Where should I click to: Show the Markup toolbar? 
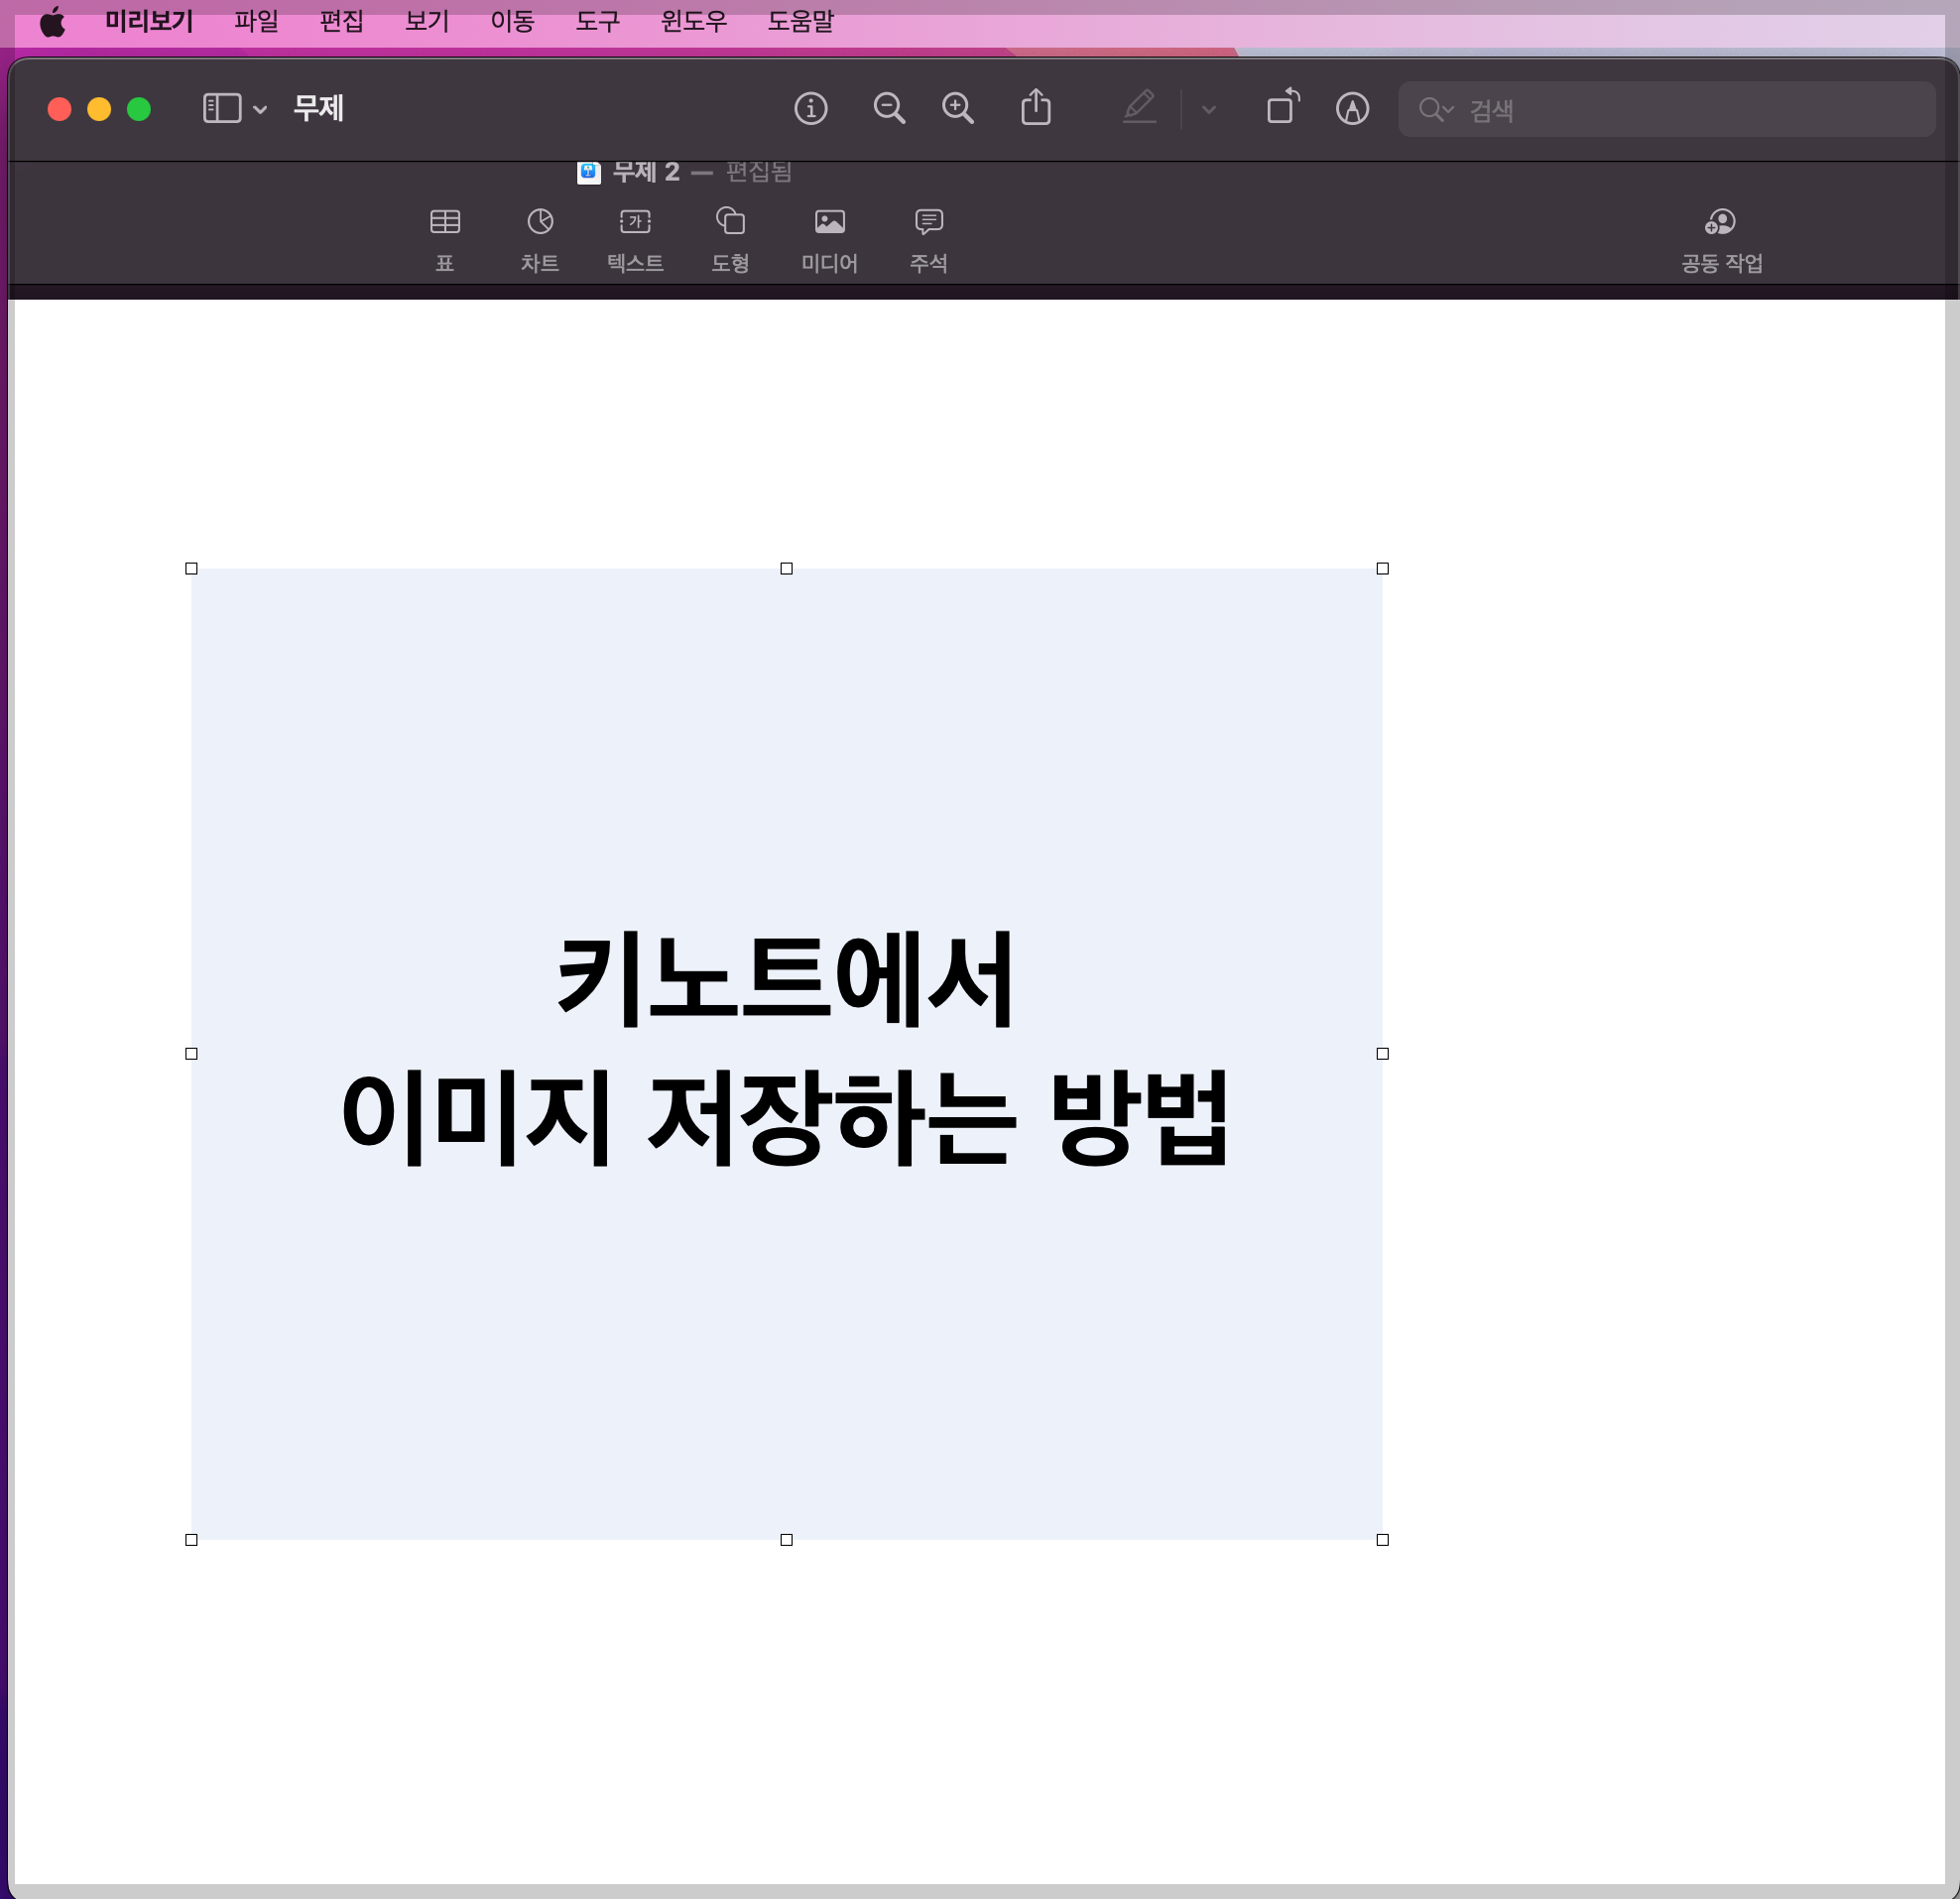coord(1352,108)
